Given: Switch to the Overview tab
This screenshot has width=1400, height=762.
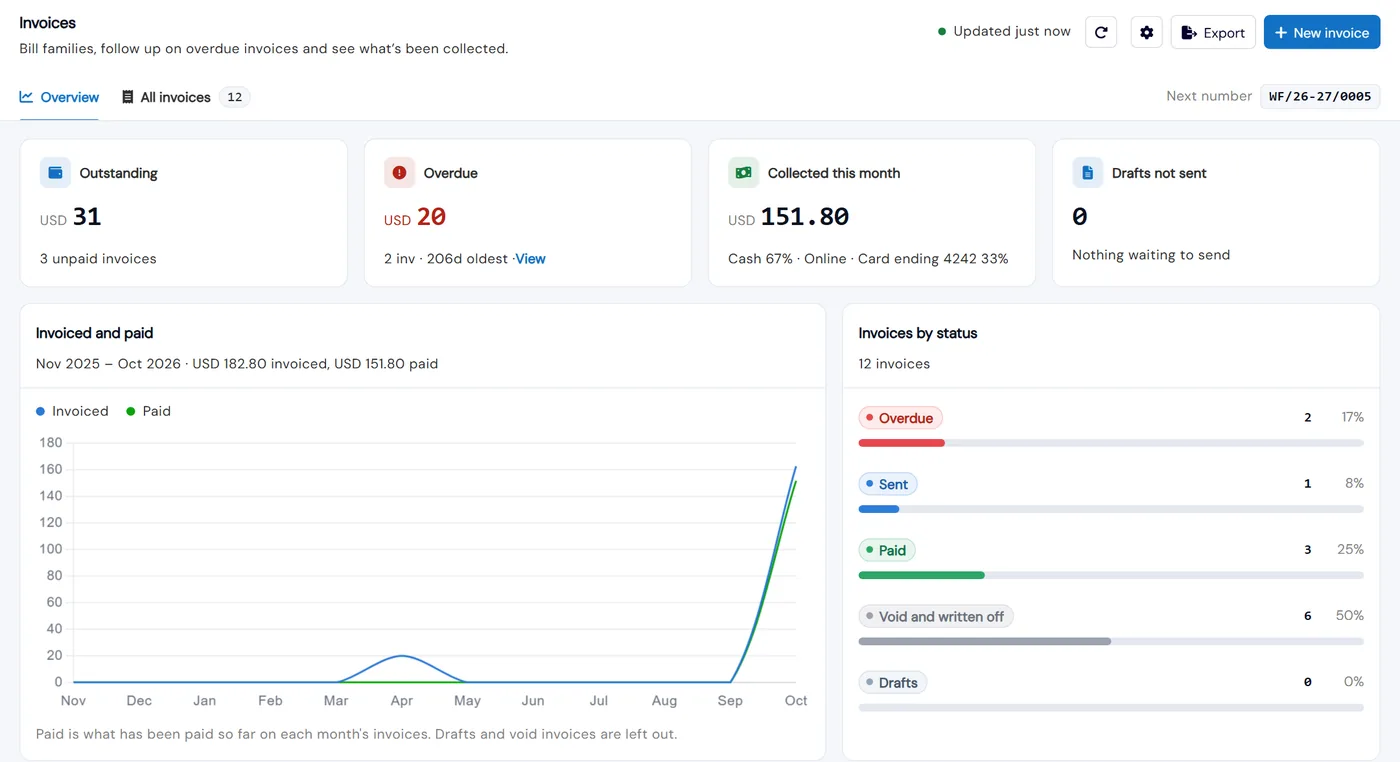Looking at the screenshot, I should click(x=59, y=97).
